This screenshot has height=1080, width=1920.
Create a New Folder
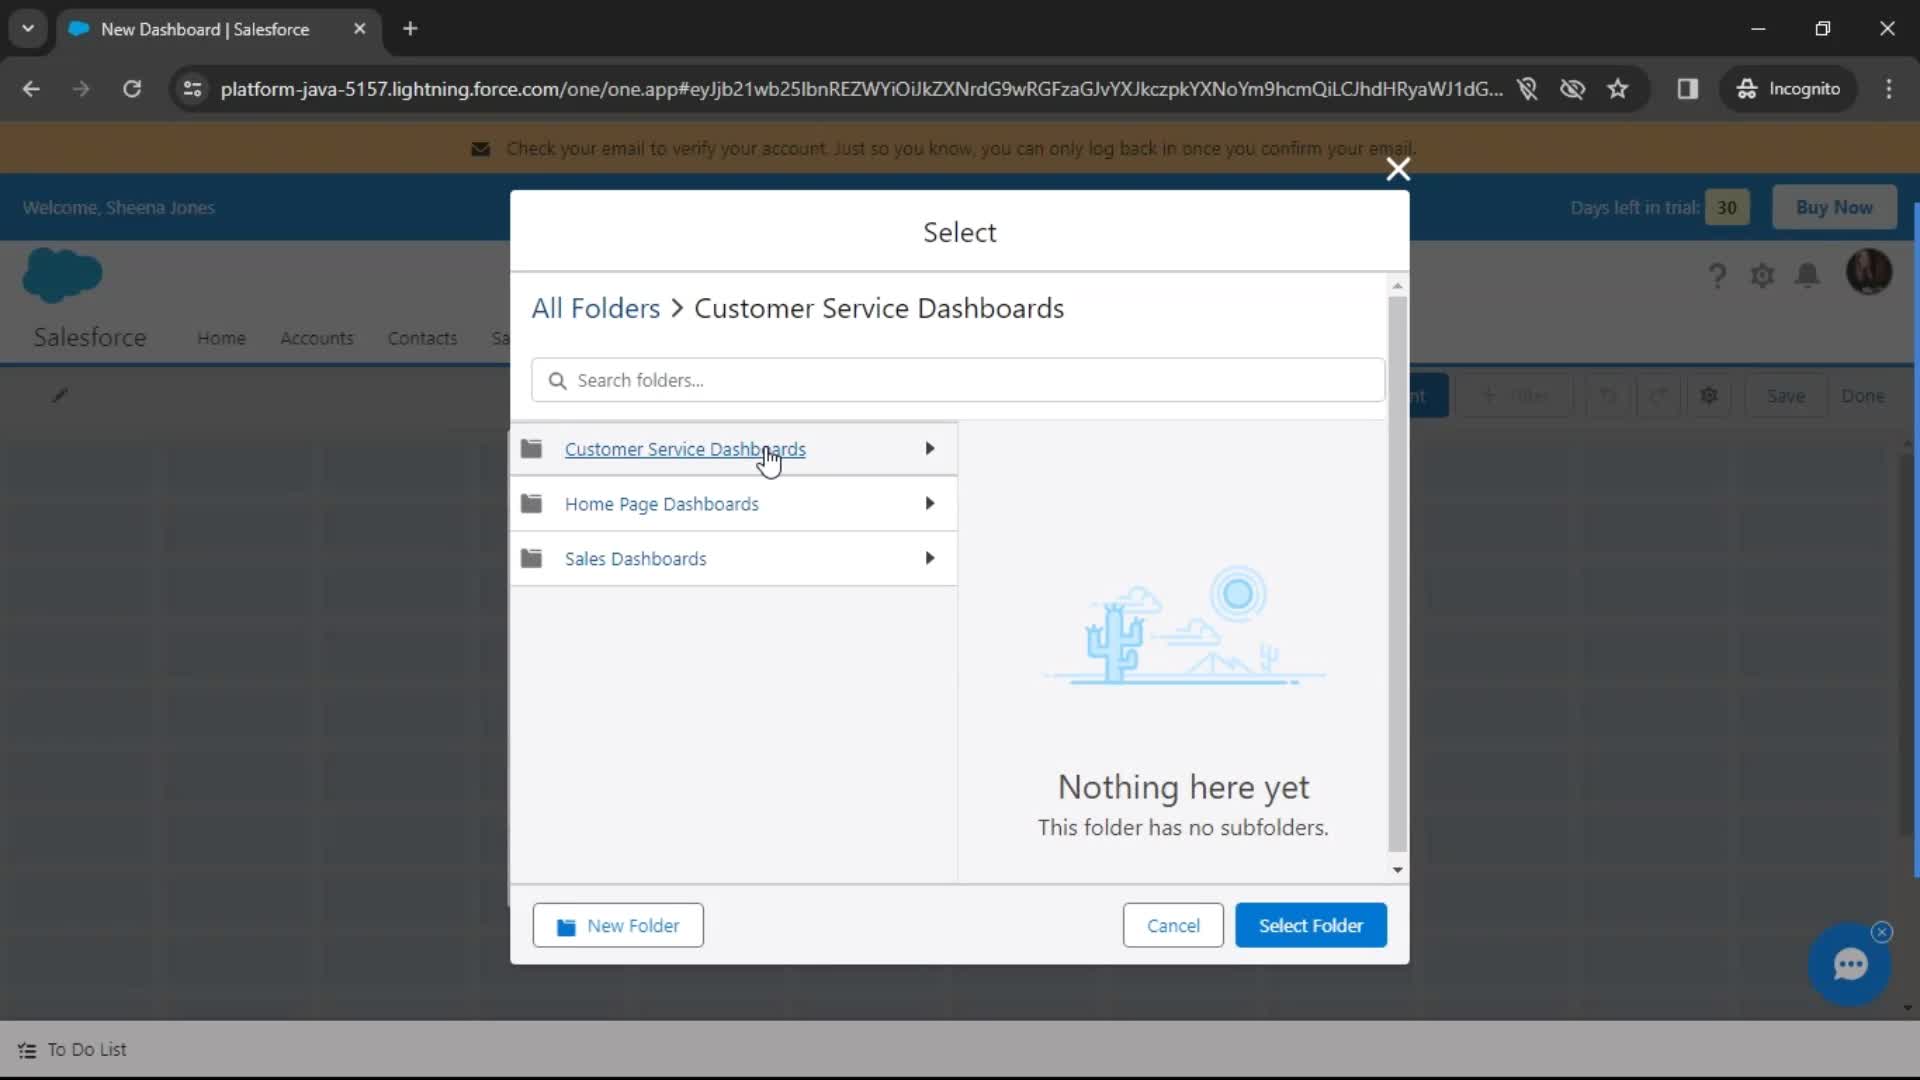[618, 925]
